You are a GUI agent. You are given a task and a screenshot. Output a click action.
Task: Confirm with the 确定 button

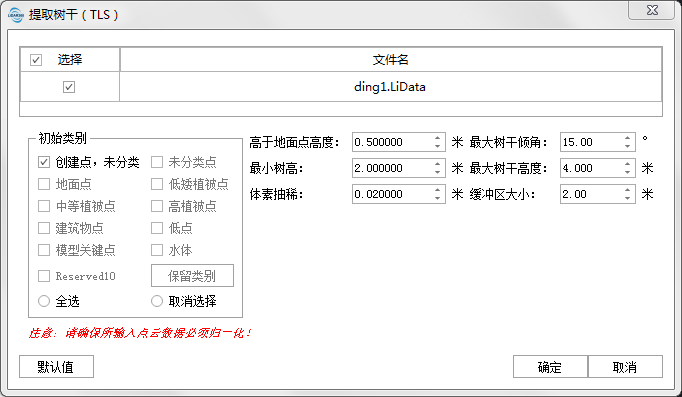(x=550, y=367)
